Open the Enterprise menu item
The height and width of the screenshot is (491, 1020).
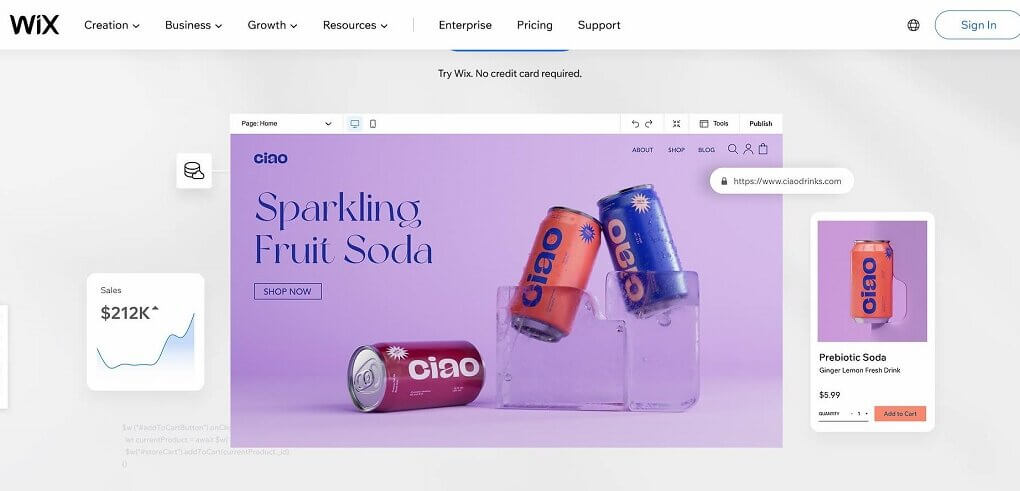pyautogui.click(x=465, y=25)
